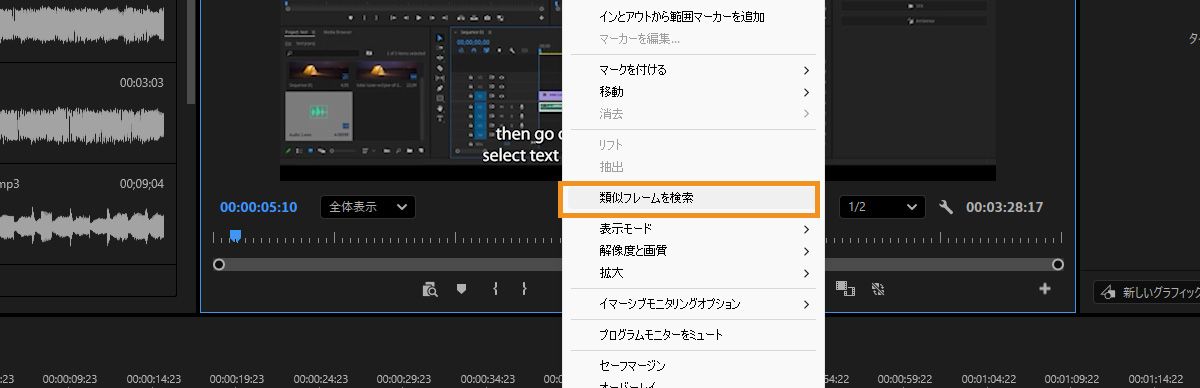Click the blue playhead on monitor ruler
This screenshot has width=1200, height=388.
pos(235,236)
